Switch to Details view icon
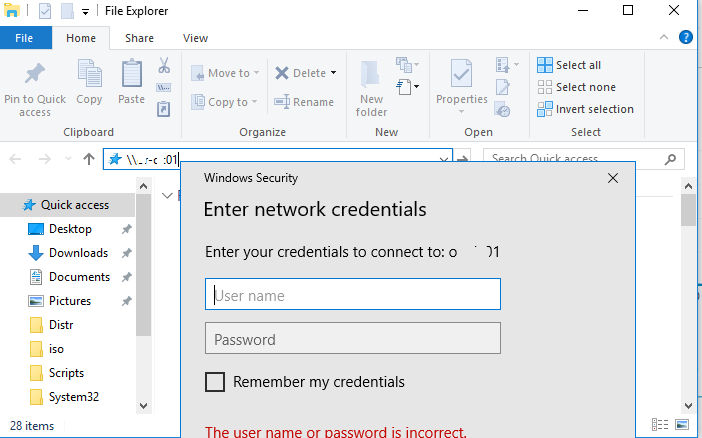This screenshot has width=702, height=438. pos(660,424)
